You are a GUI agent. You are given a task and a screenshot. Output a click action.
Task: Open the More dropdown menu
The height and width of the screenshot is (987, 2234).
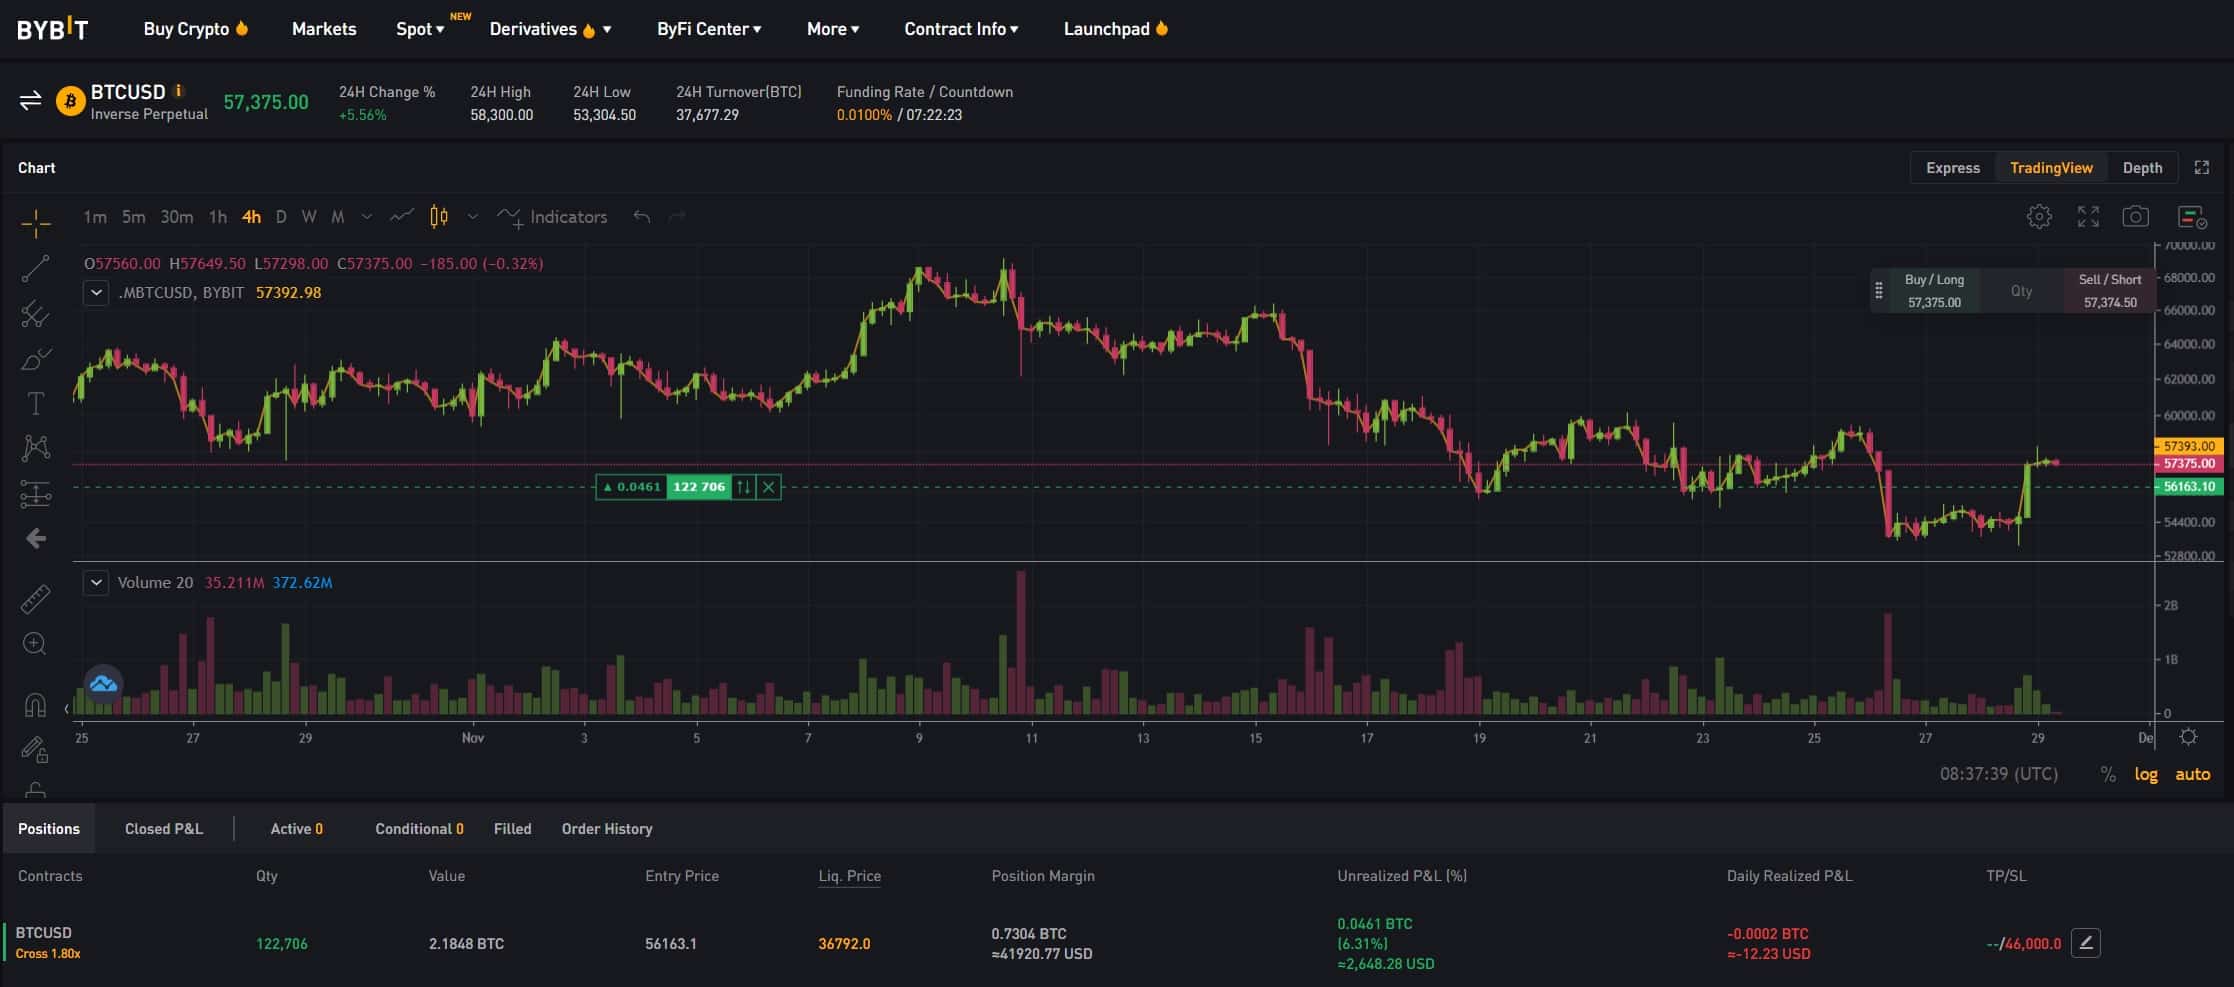[x=833, y=29]
